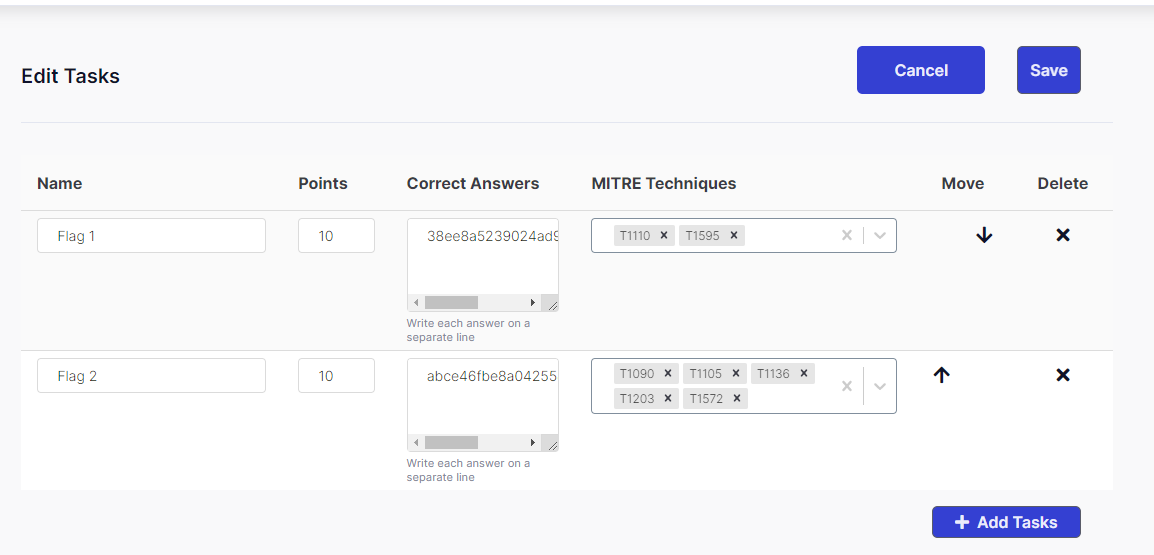Viewport: 1154px width, 555px height.
Task: Click the Cancel button
Action: [920, 70]
